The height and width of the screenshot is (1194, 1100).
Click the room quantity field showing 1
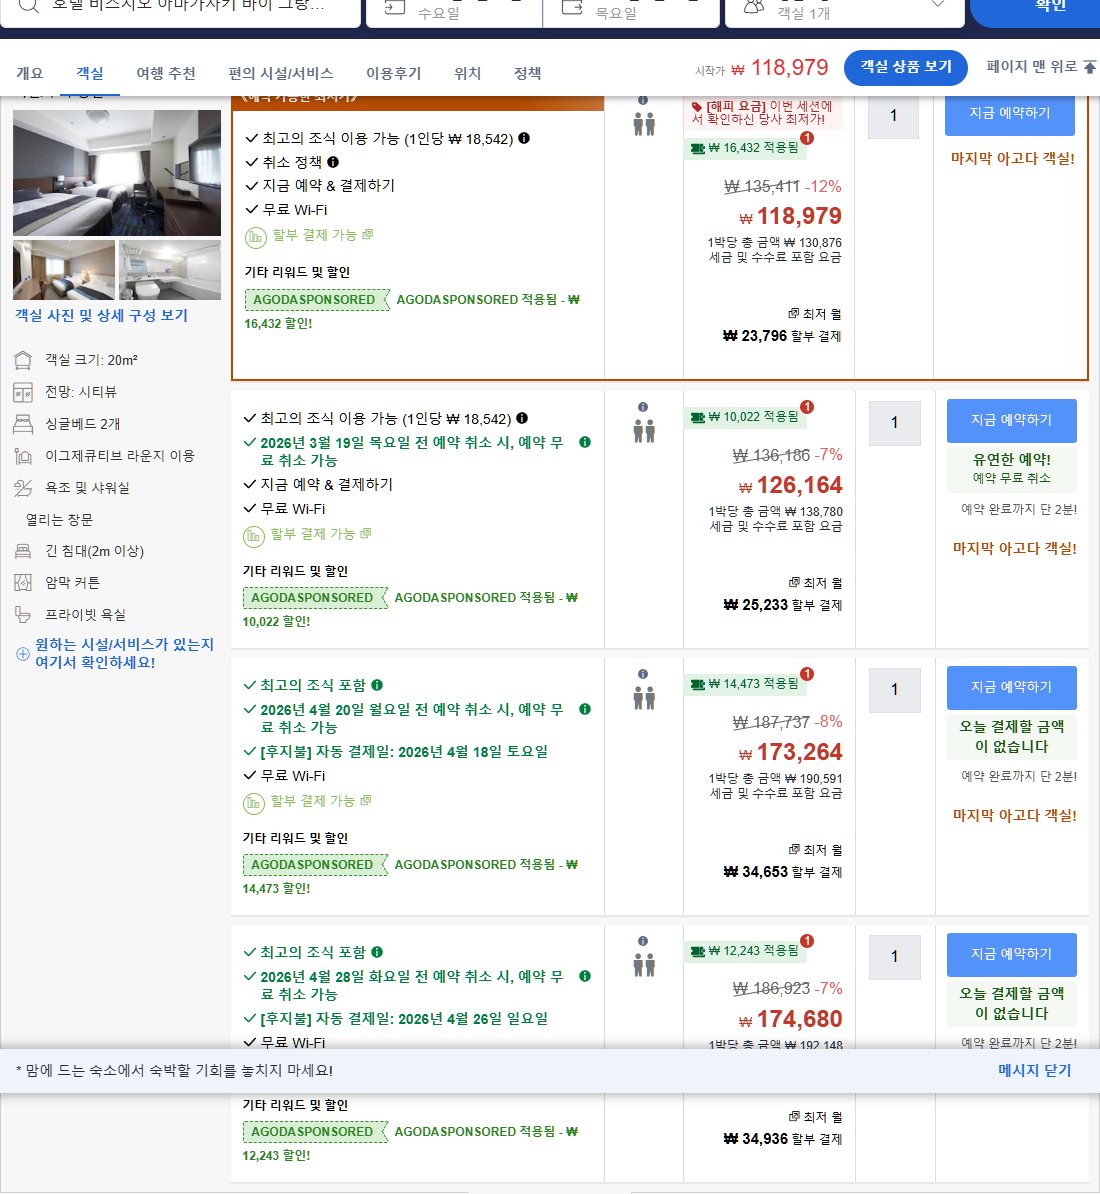[894, 117]
